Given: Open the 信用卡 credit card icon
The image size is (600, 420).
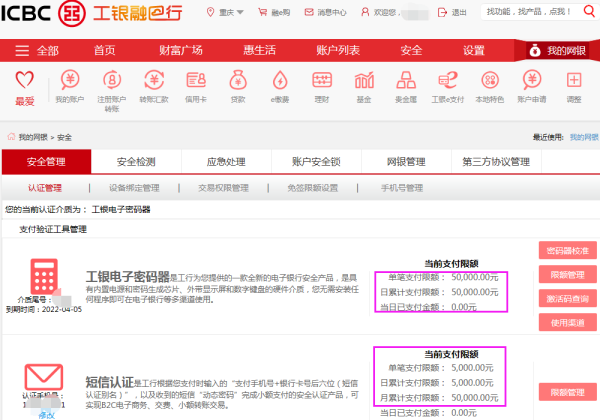Looking at the screenshot, I should click(x=196, y=80).
